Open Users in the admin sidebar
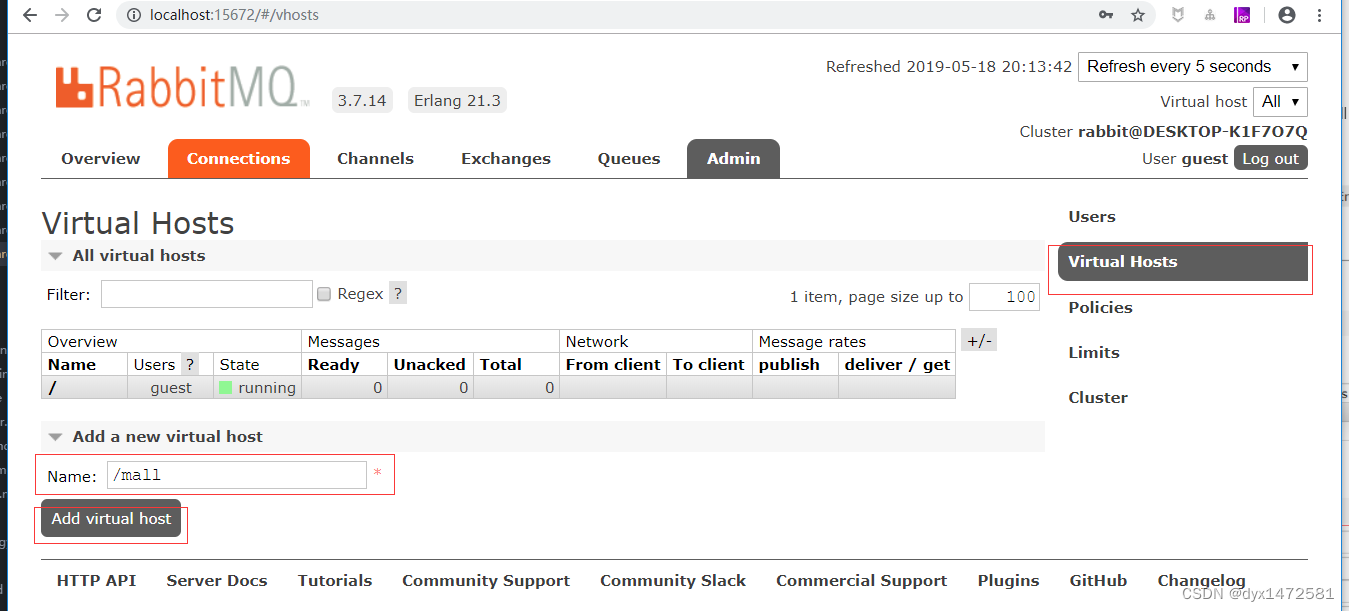The height and width of the screenshot is (611, 1349). point(1092,217)
